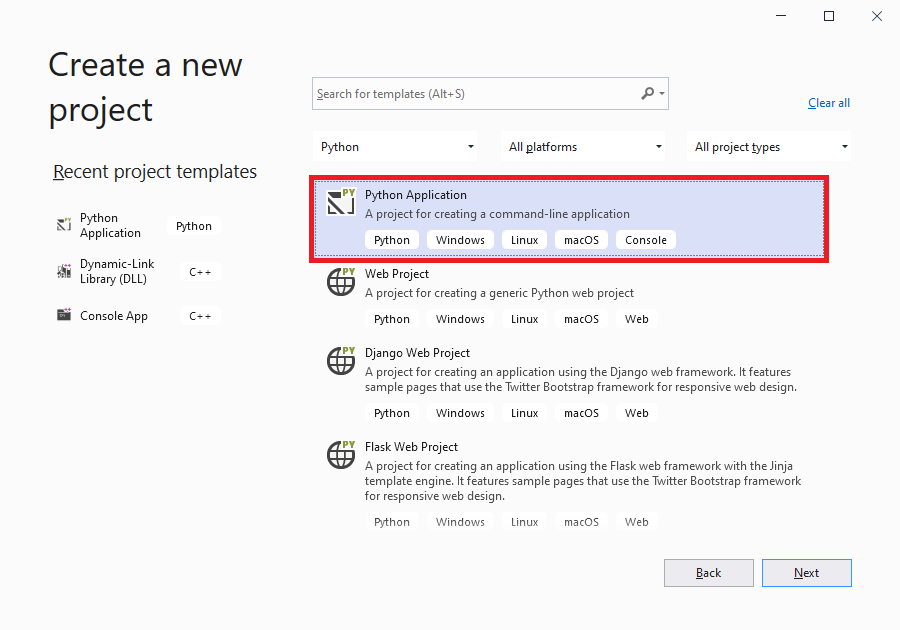900x630 pixels.
Task: Click the search magnifier icon
Action: coord(648,94)
